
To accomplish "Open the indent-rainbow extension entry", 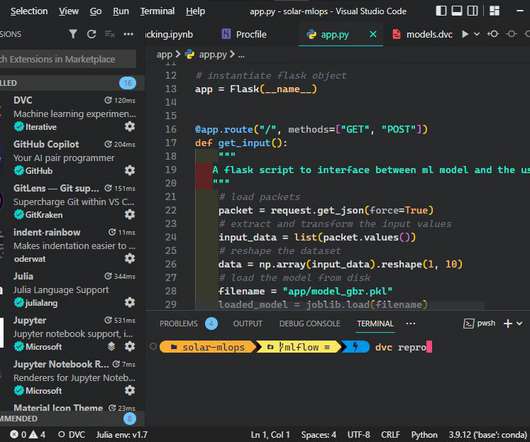I will [73, 245].
